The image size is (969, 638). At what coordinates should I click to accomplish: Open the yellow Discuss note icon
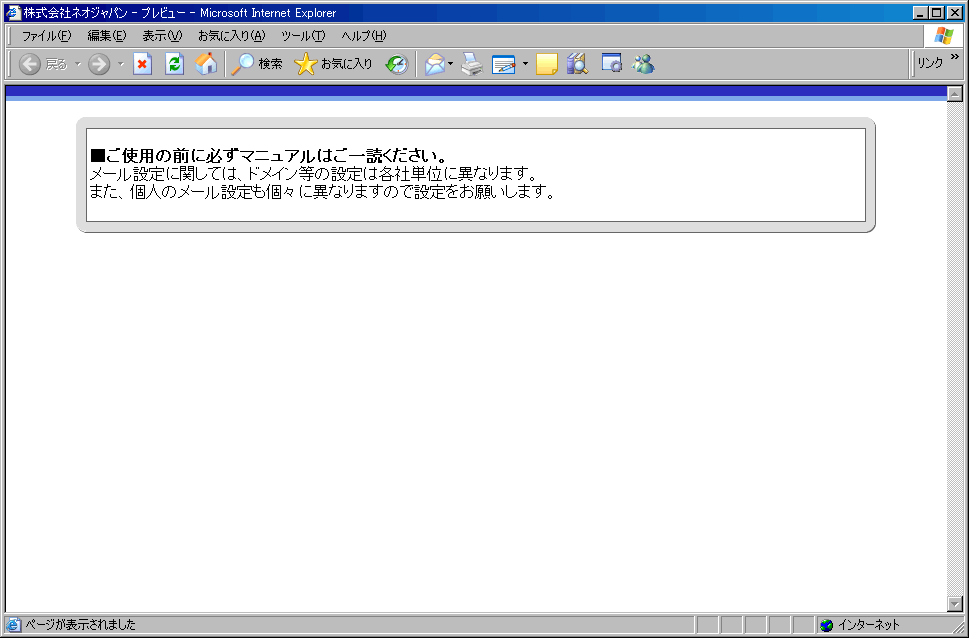tap(546, 64)
